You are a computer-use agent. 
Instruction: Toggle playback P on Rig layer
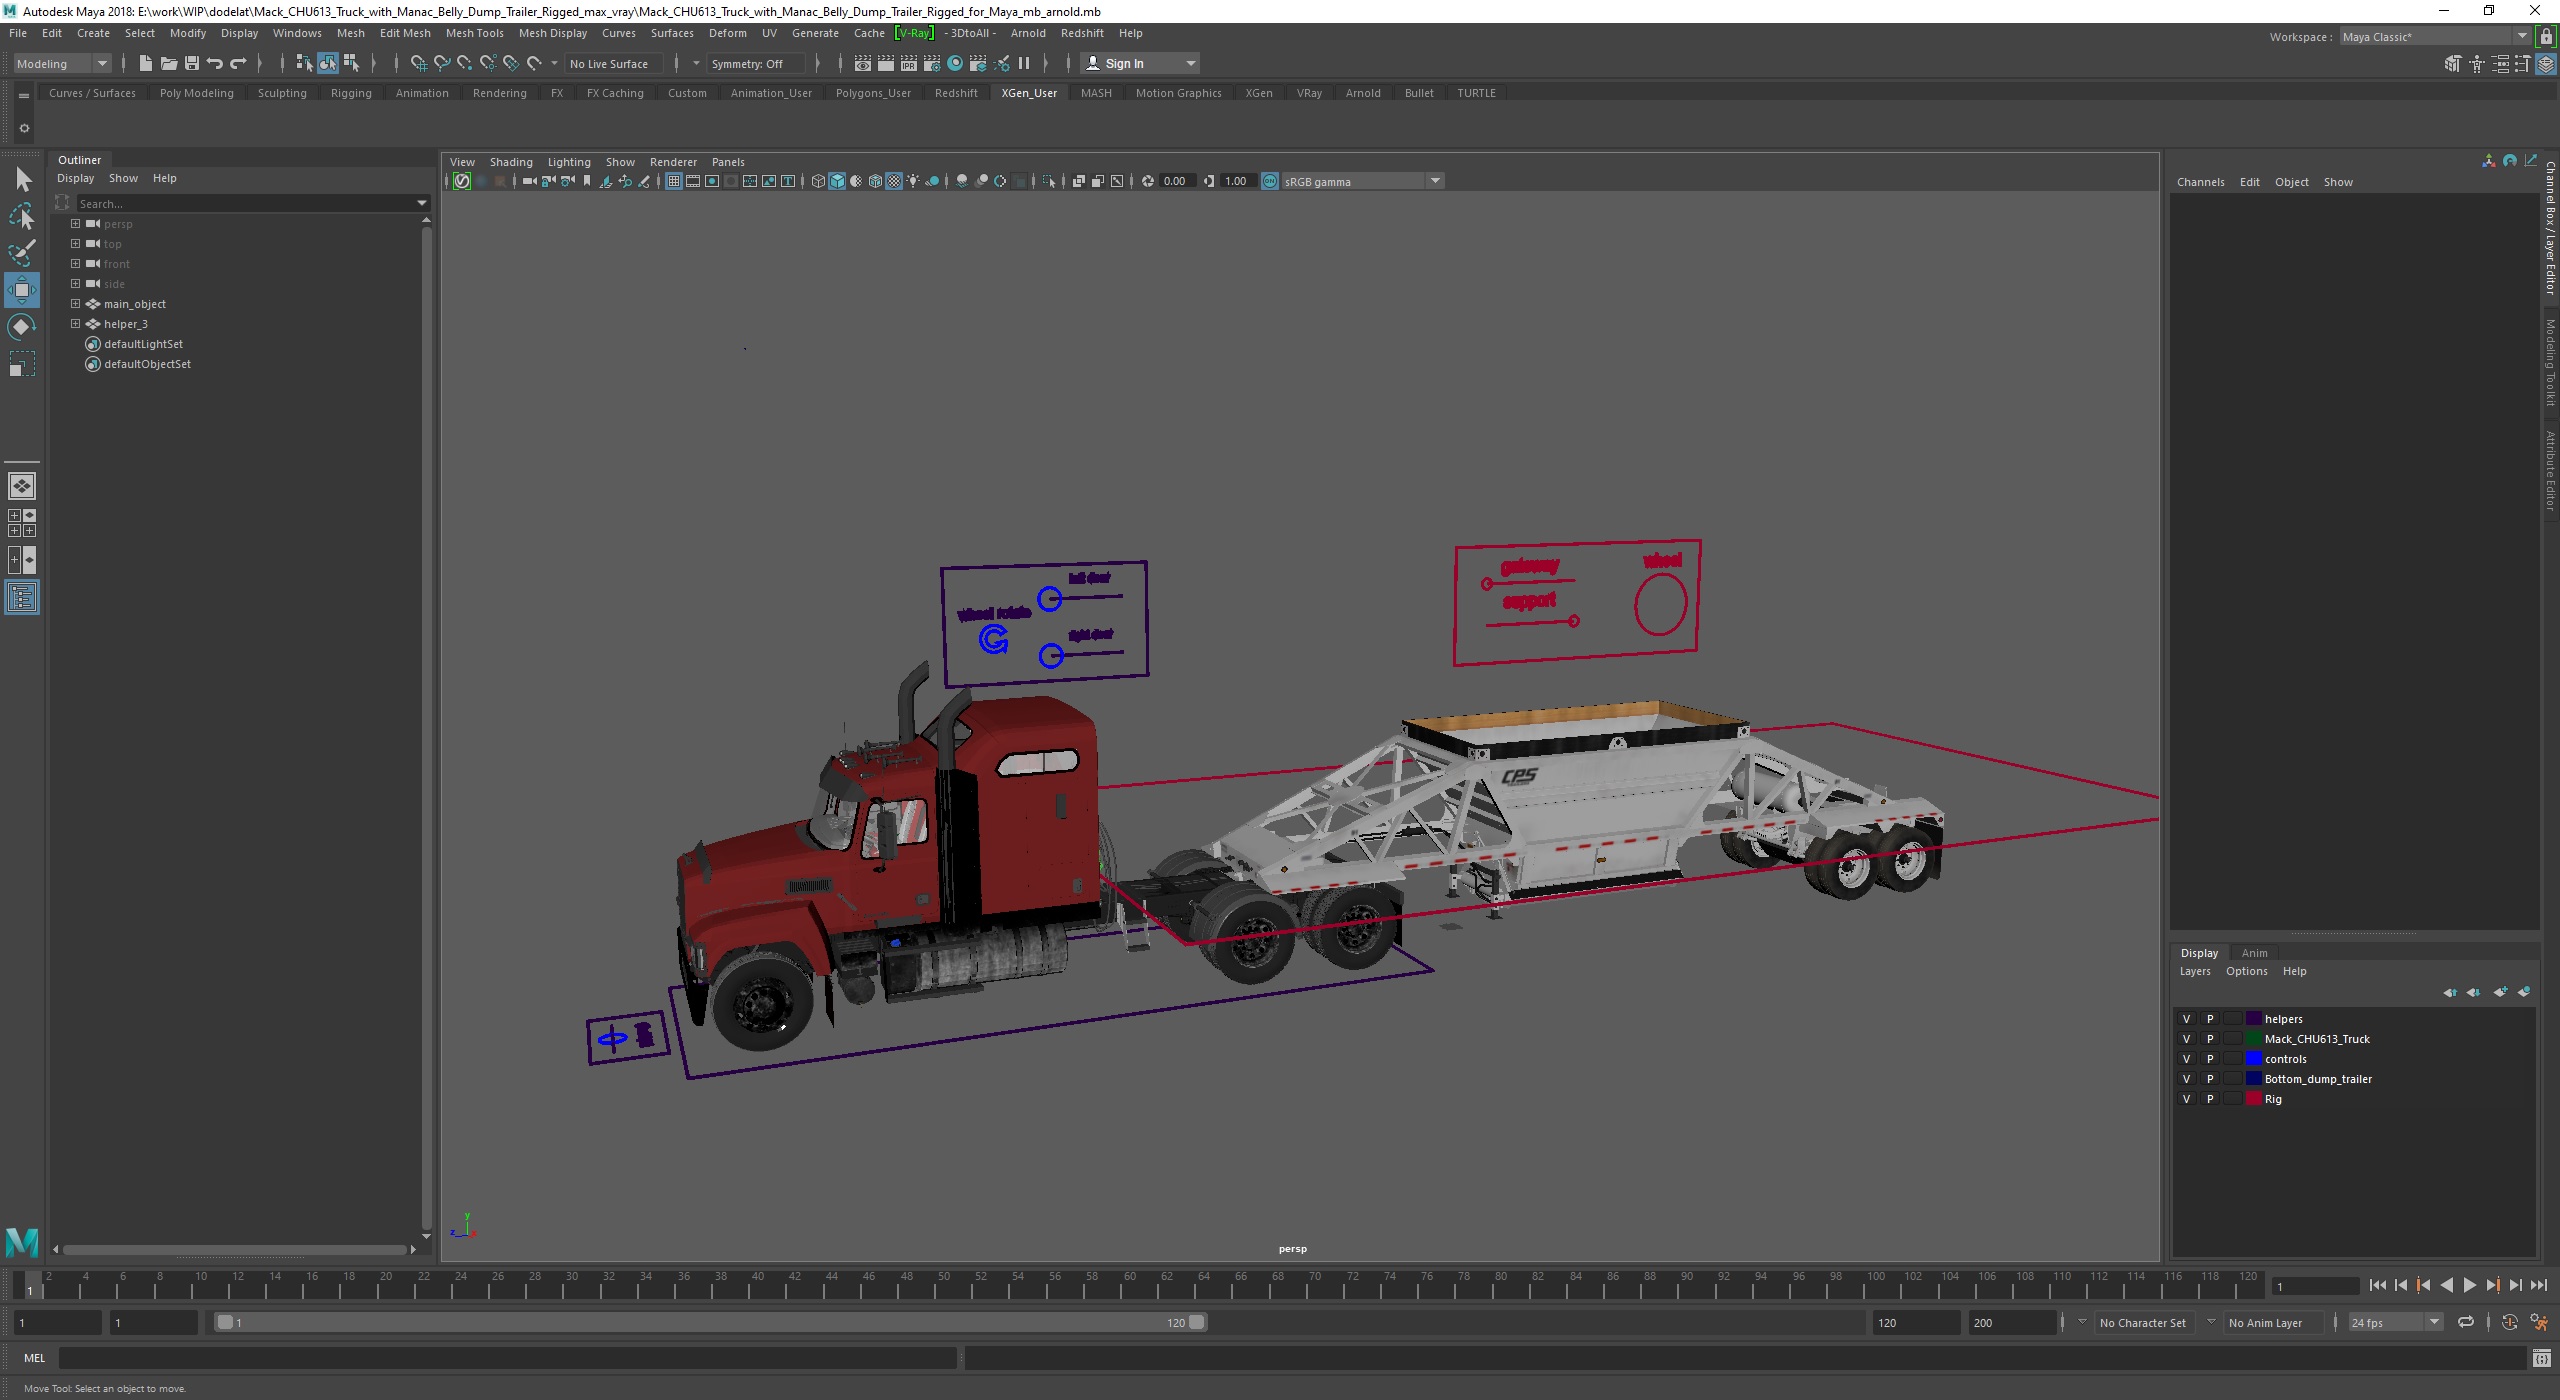point(2210,1099)
